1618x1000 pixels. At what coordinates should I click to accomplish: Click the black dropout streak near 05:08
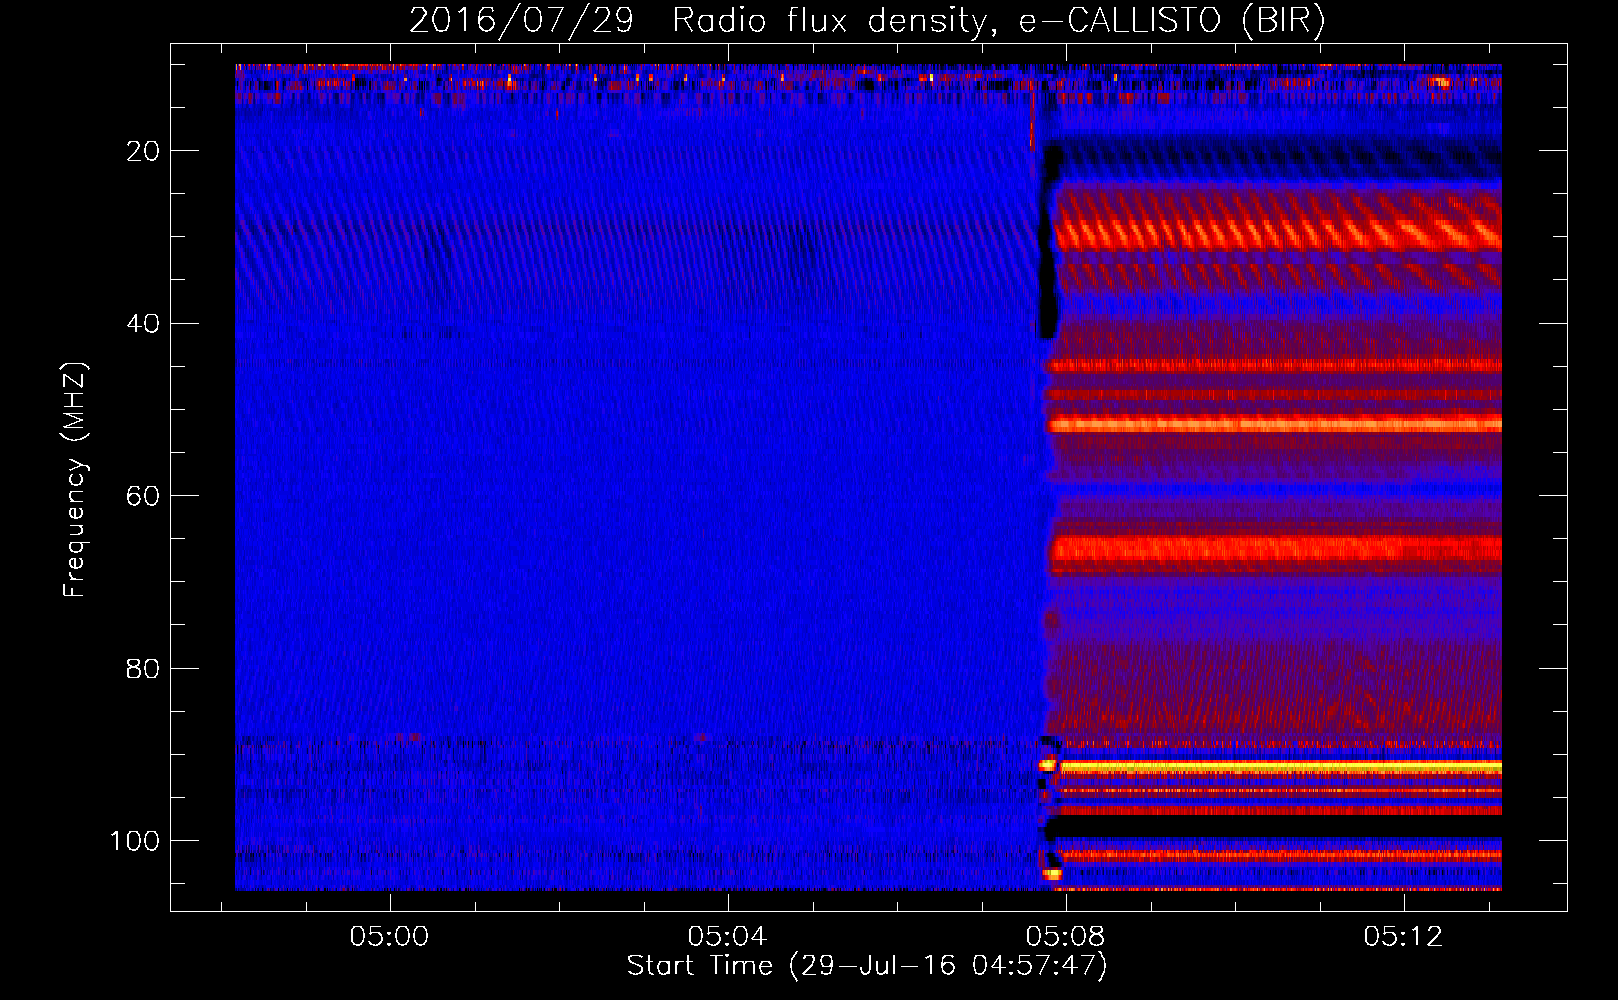1047,240
